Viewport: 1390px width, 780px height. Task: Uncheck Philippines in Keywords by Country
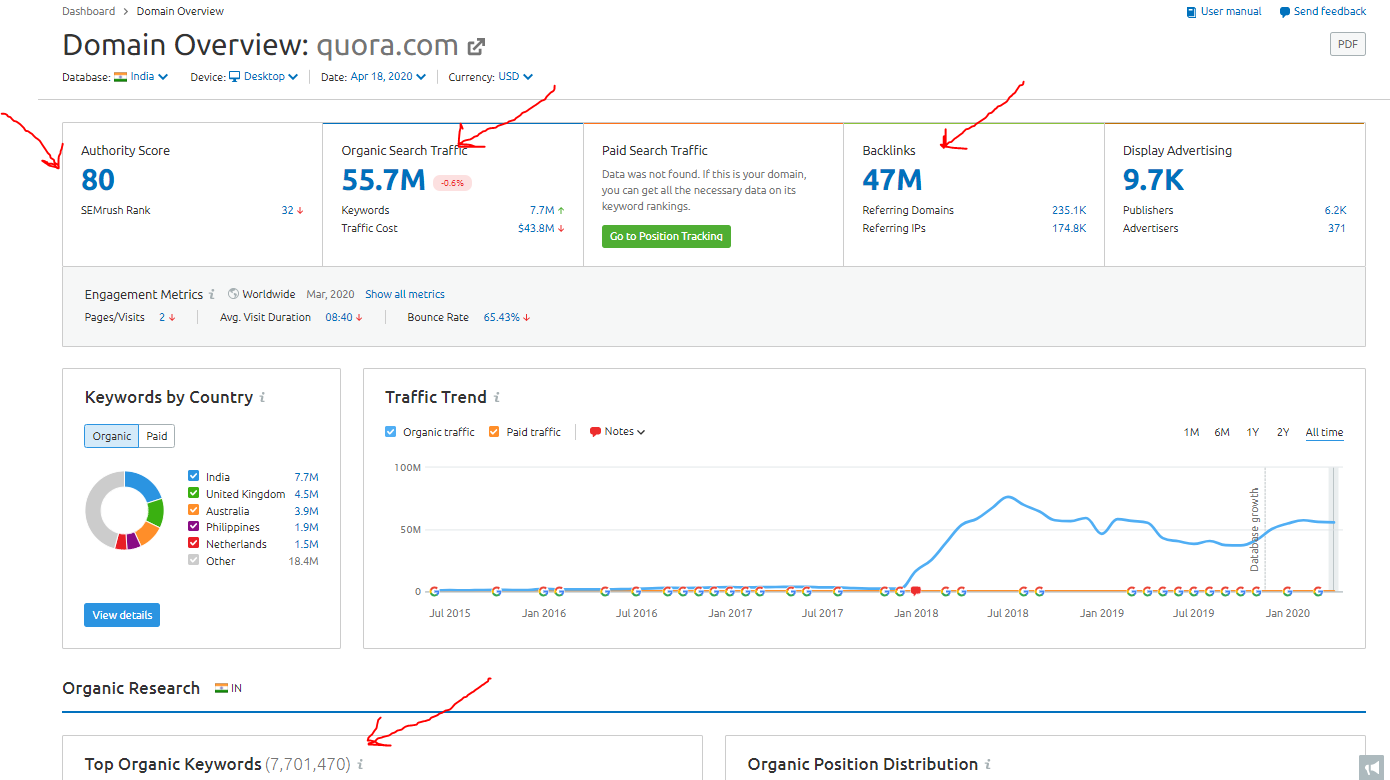pos(194,527)
